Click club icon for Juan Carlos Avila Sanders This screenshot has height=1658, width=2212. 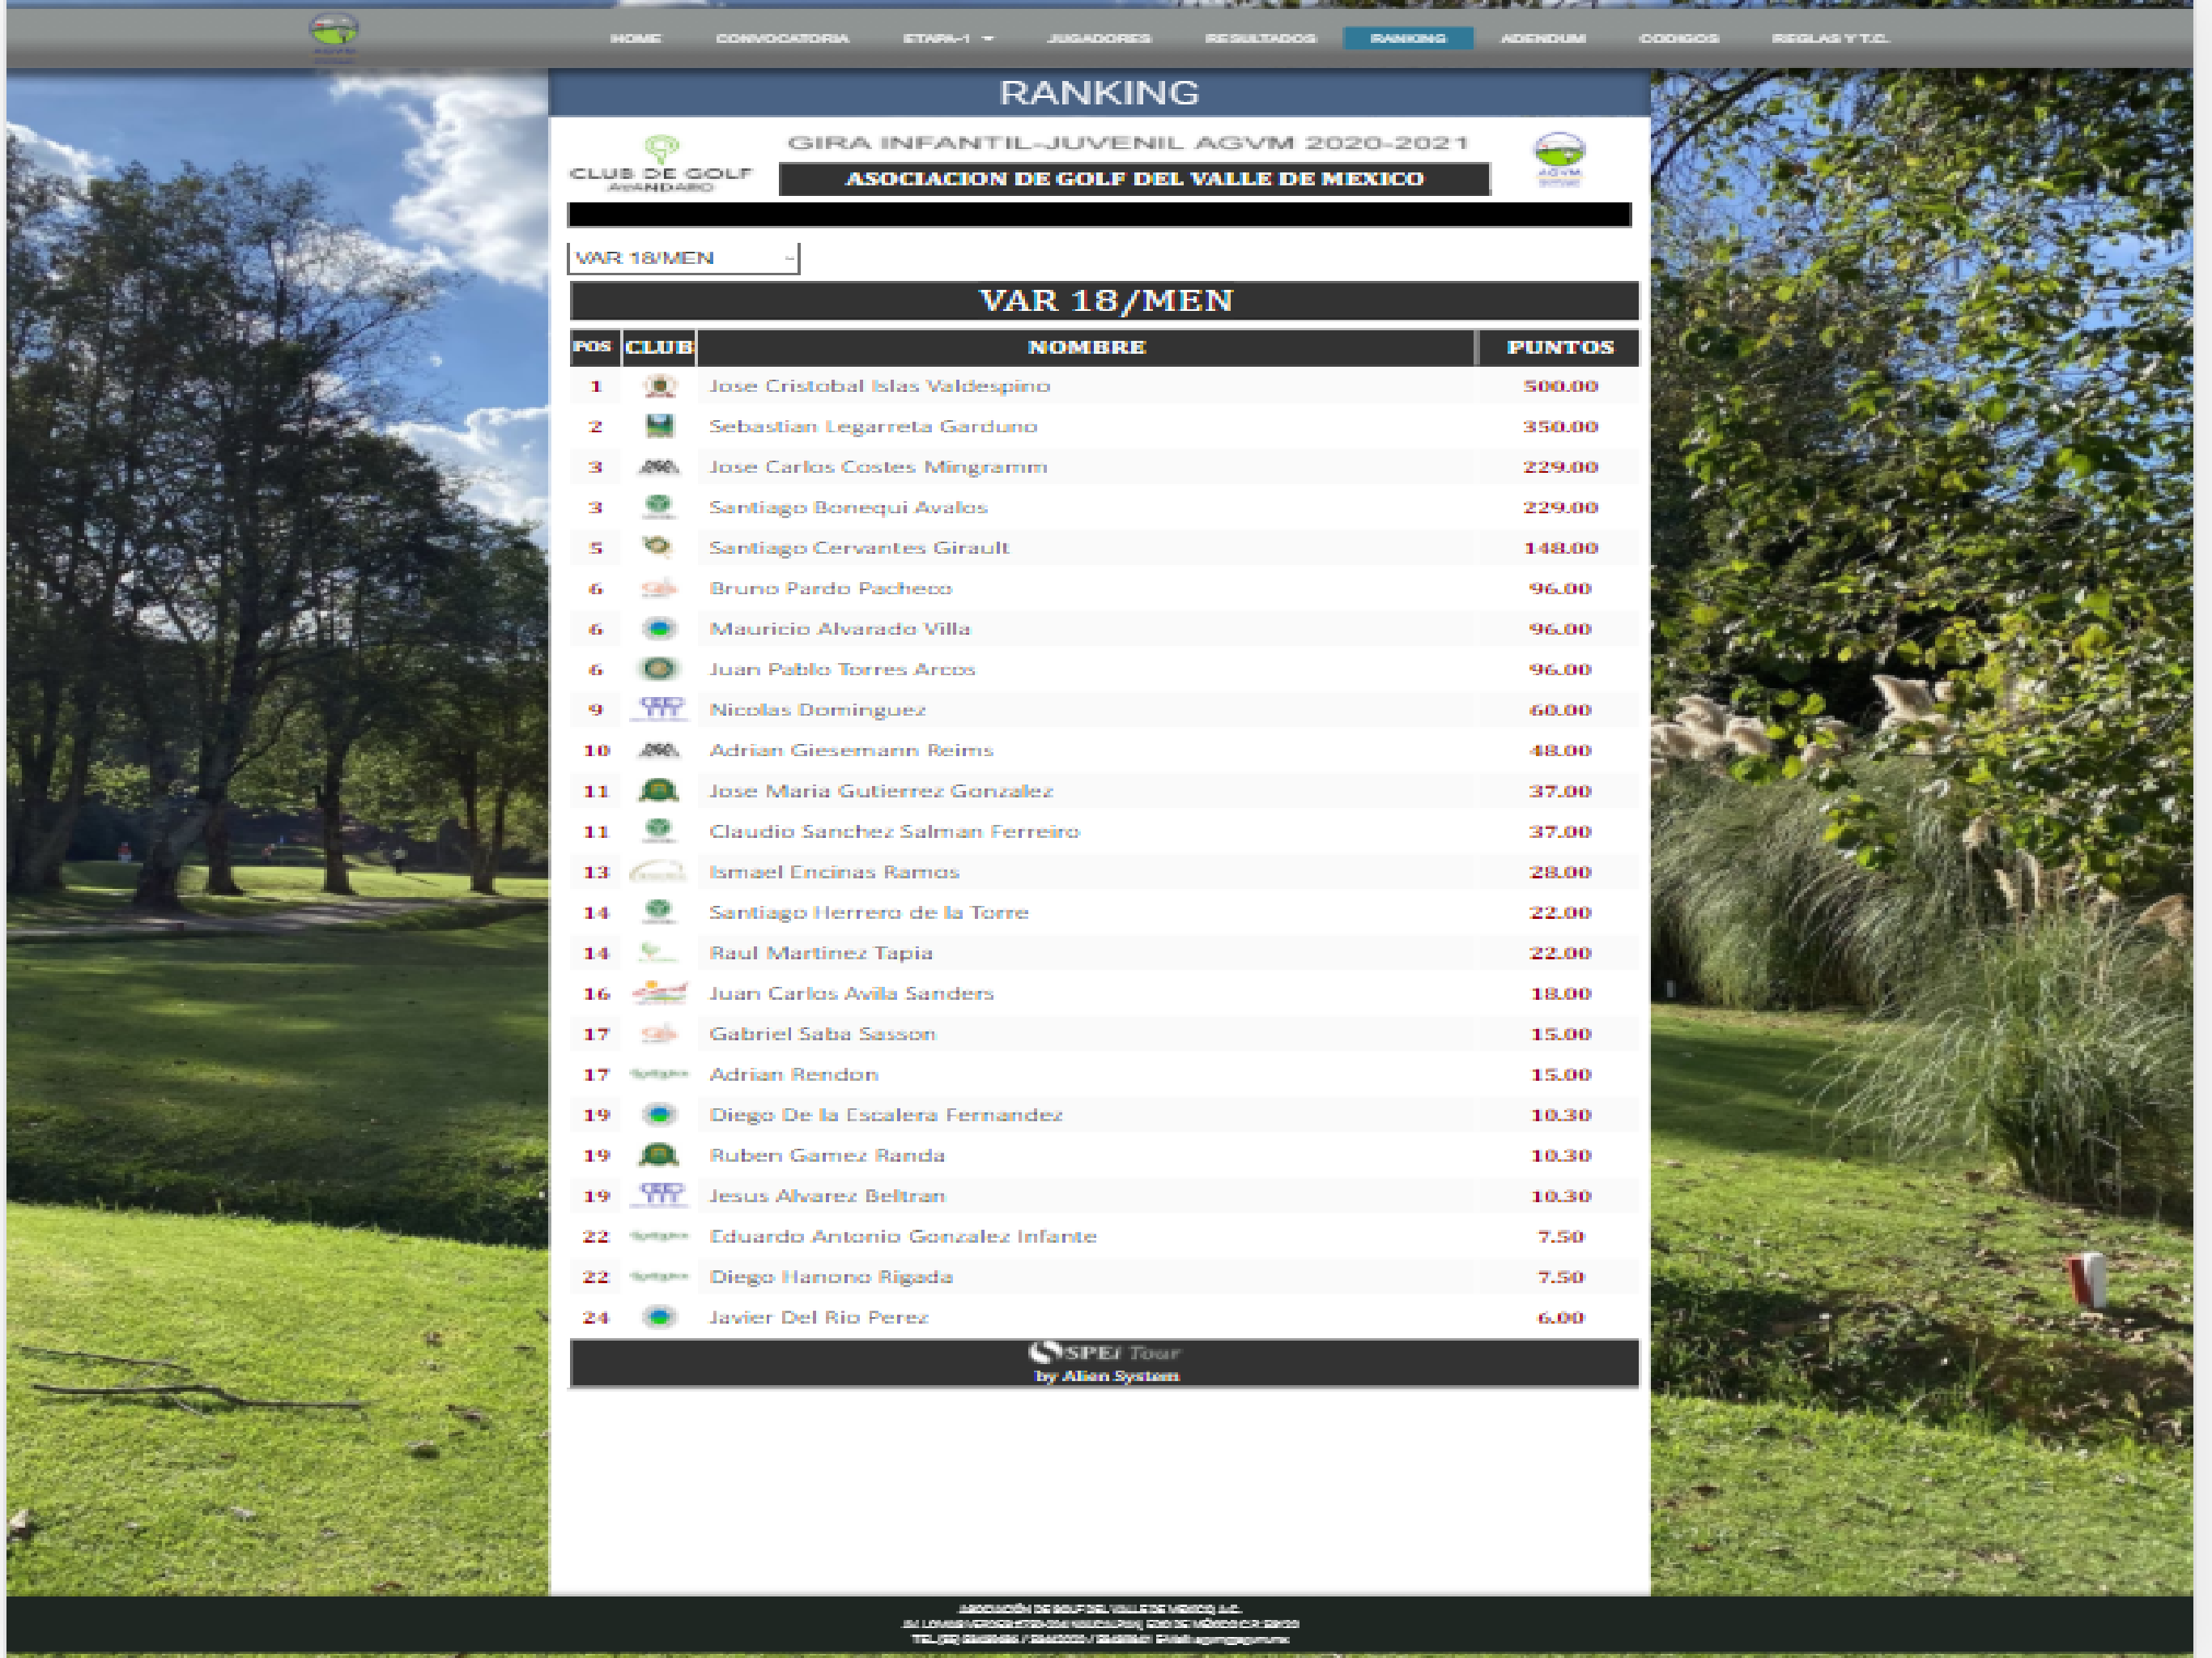tap(660, 993)
